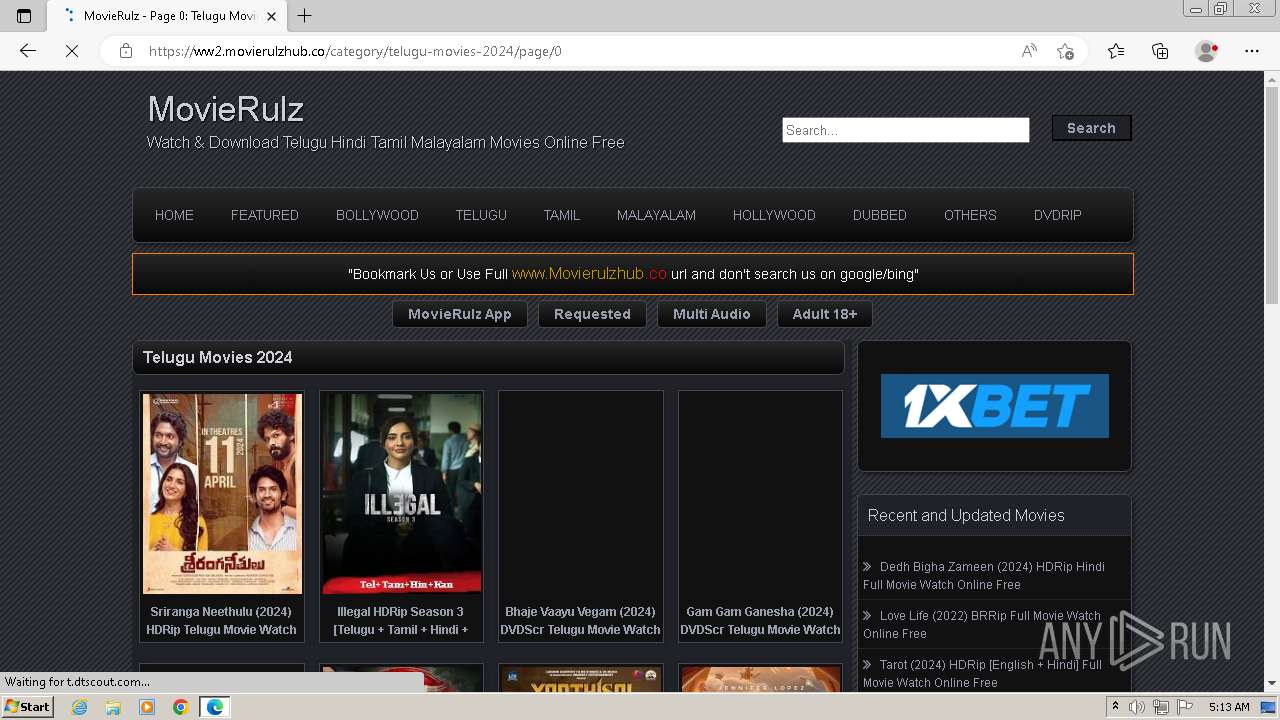1280x720 pixels.
Task: Open browser Settings and more menu
Action: pyautogui.click(x=1252, y=51)
